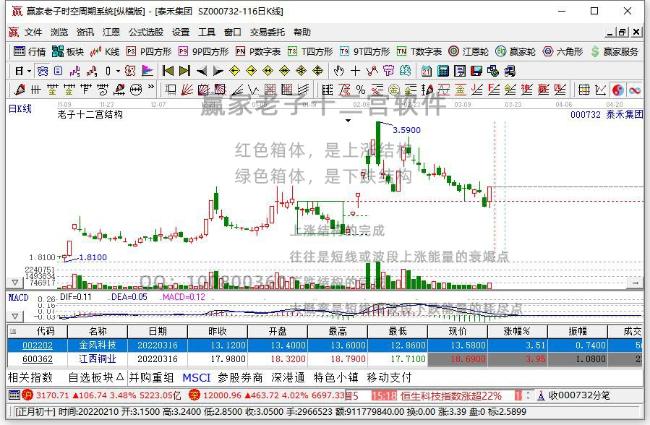Switch to the 特色小镇 tab
The image size is (650, 425).
coord(336,378)
